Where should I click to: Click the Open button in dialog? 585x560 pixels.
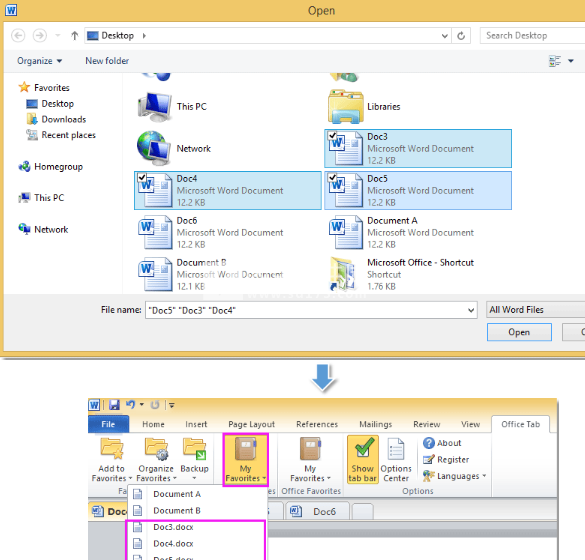click(519, 332)
